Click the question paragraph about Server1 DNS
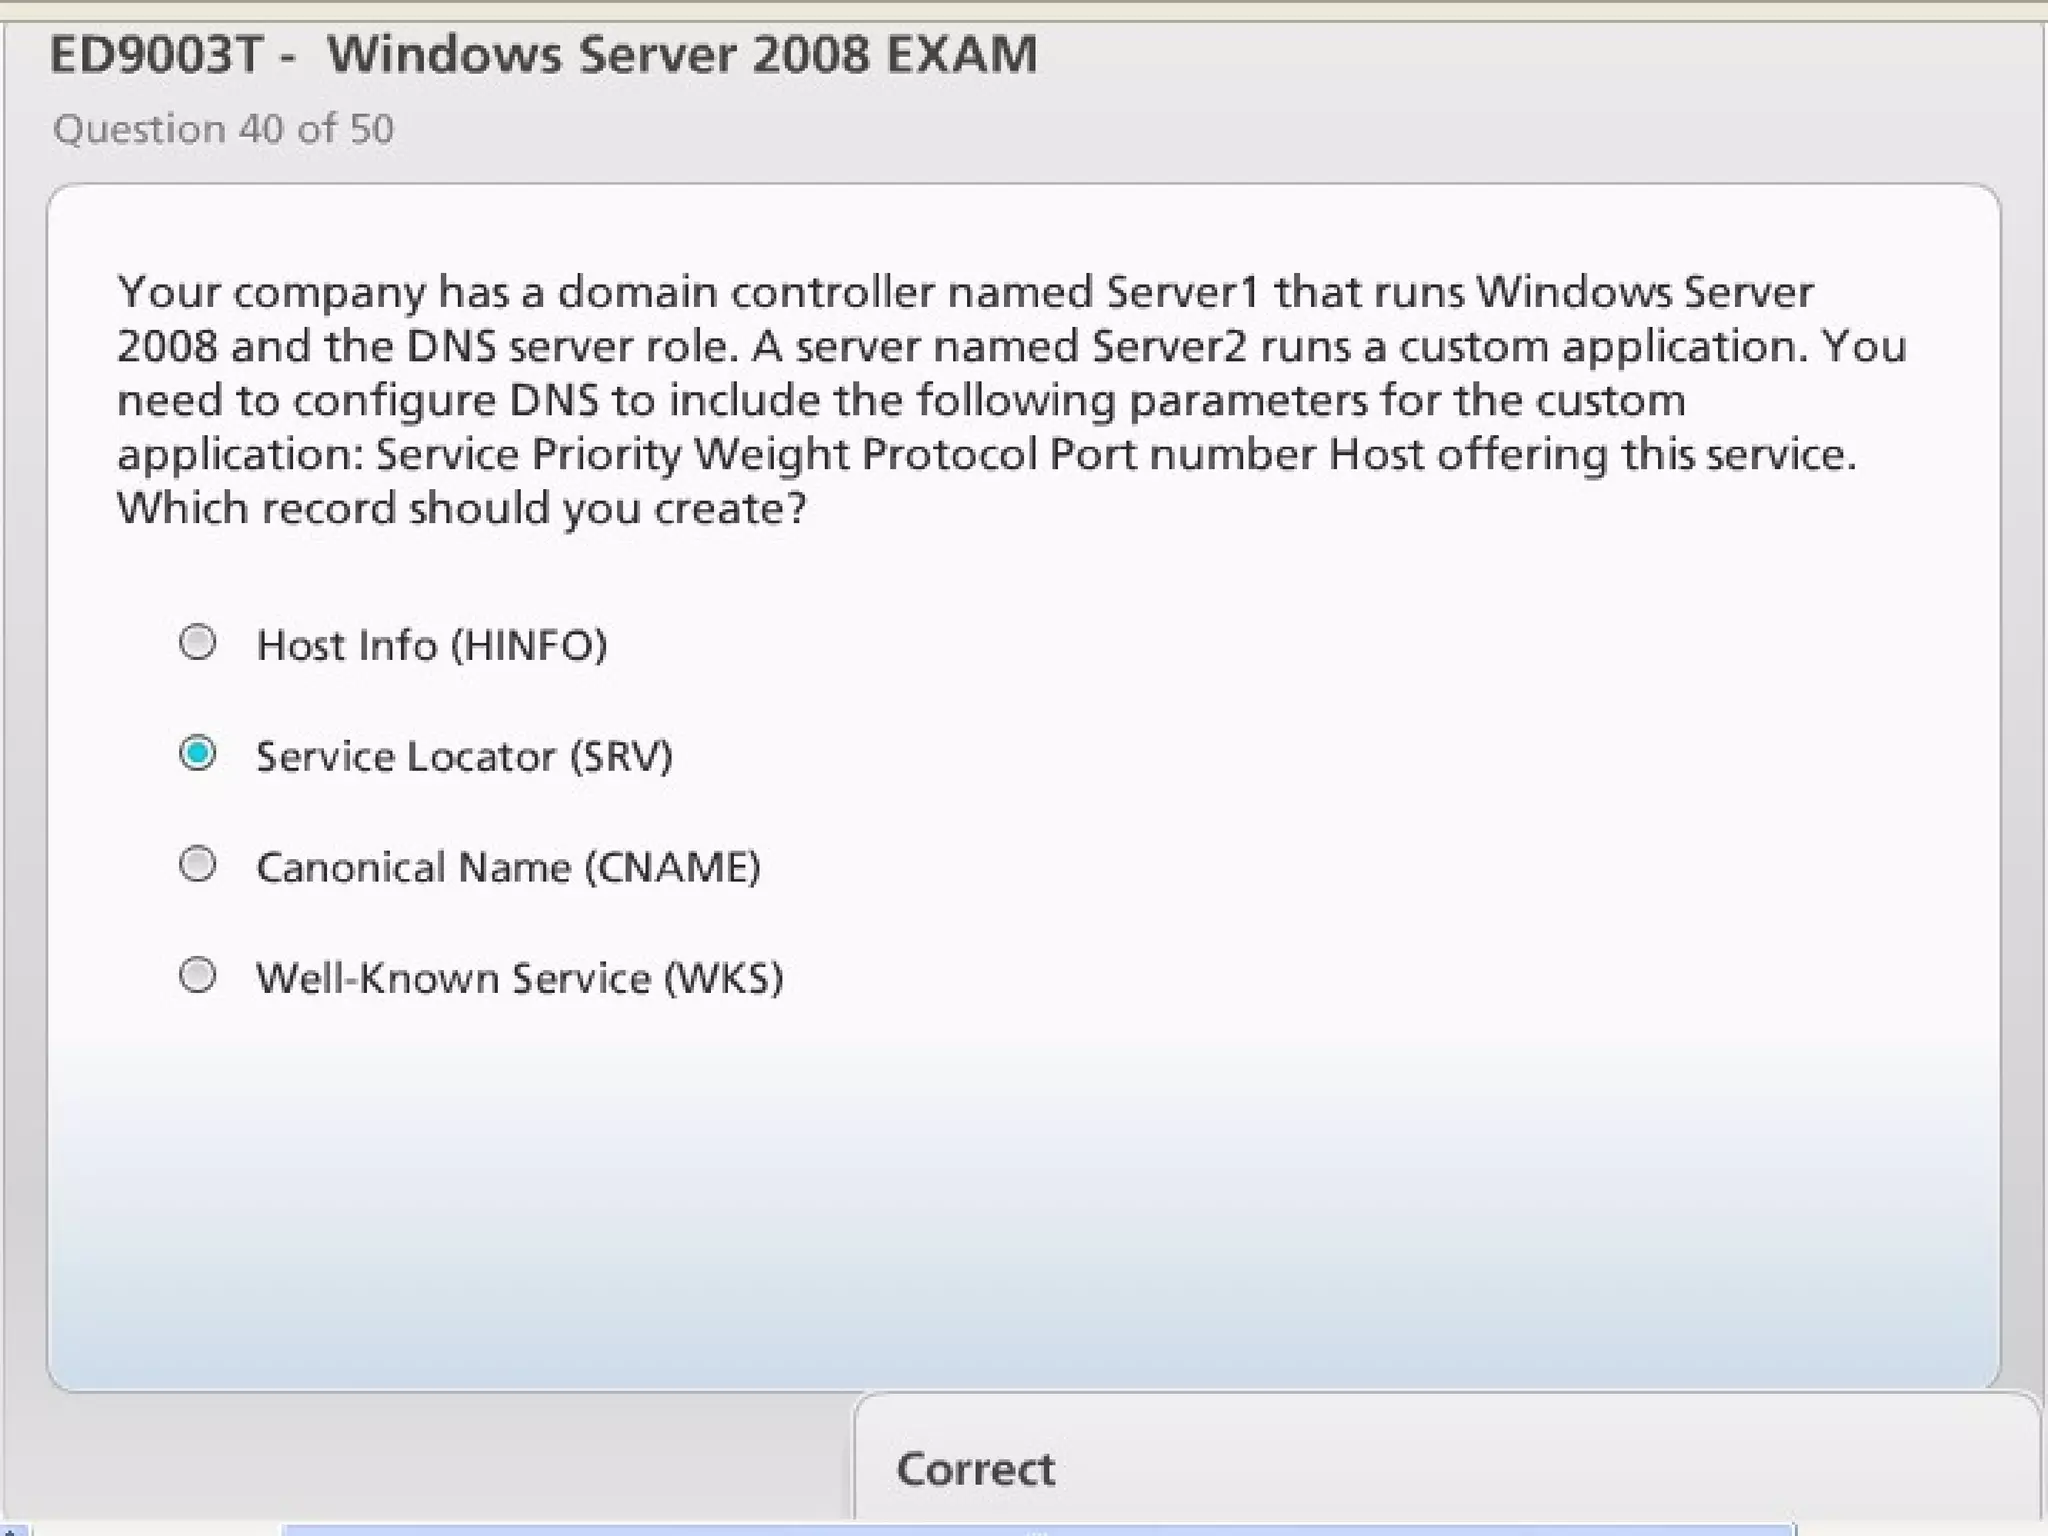This screenshot has width=2048, height=1536. (x=1012, y=400)
